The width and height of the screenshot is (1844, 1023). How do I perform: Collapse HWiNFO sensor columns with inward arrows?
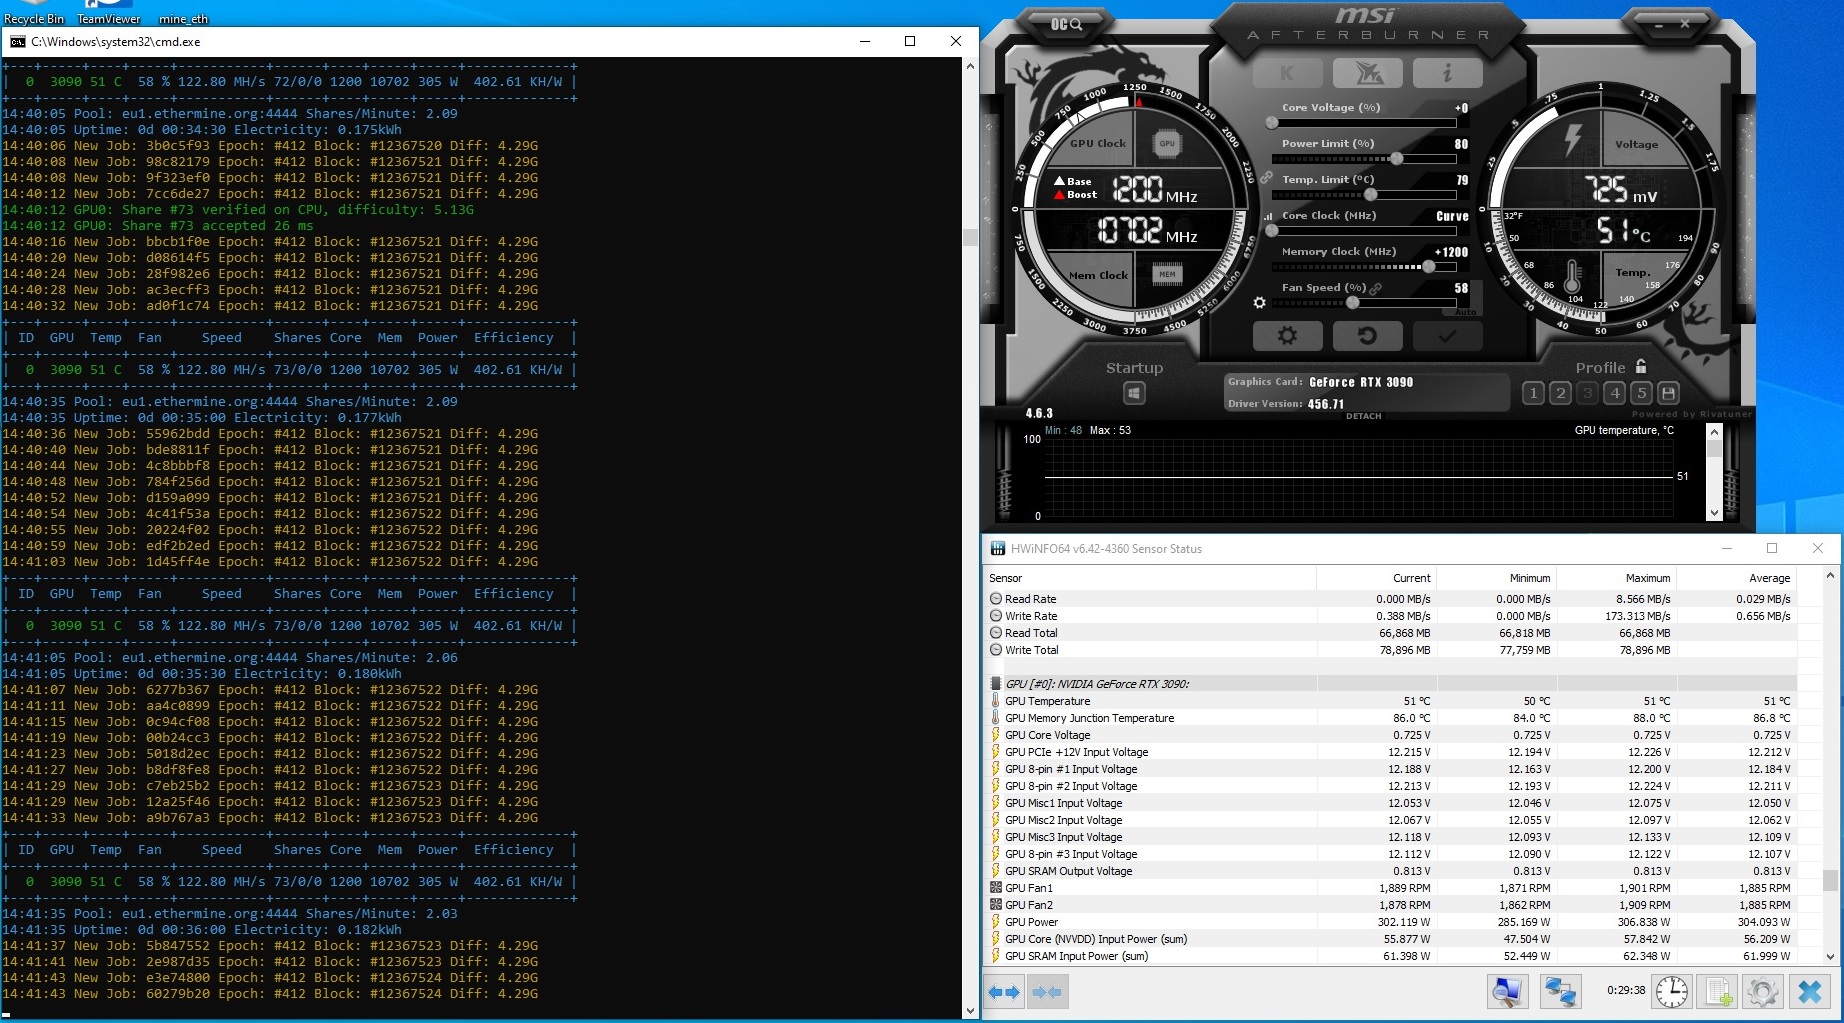[1047, 992]
